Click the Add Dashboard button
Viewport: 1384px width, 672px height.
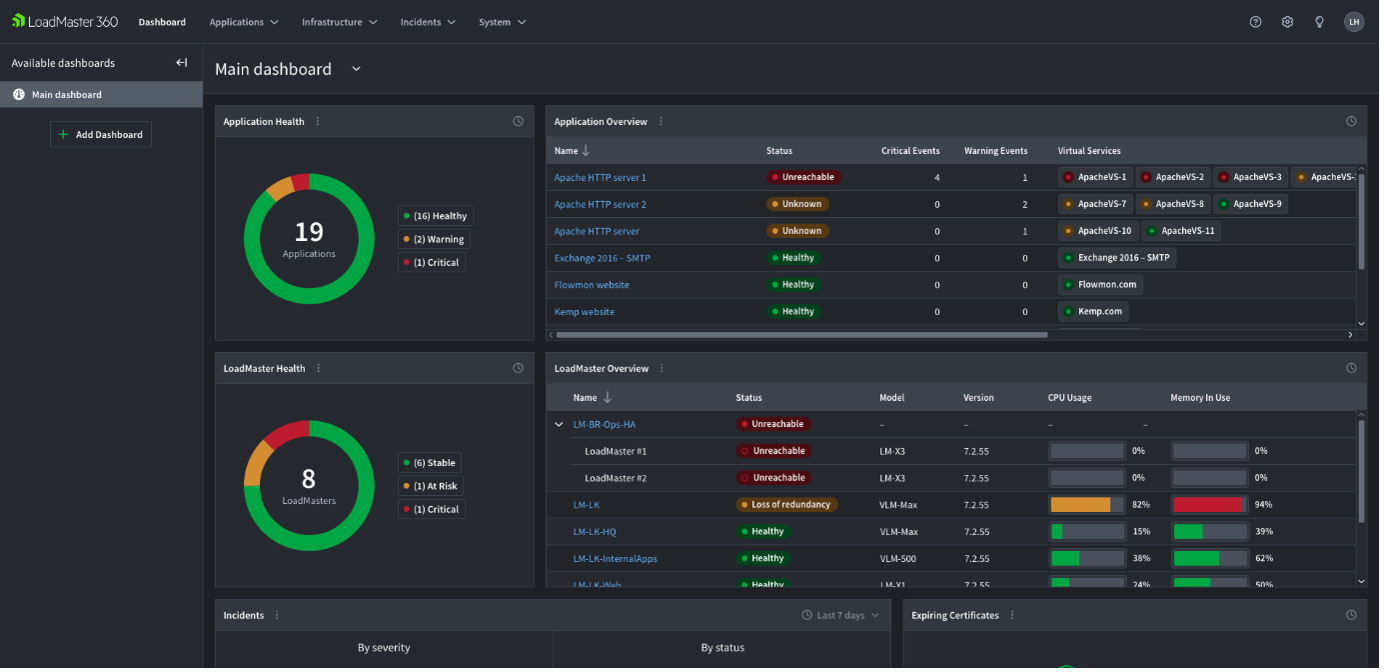pos(100,134)
